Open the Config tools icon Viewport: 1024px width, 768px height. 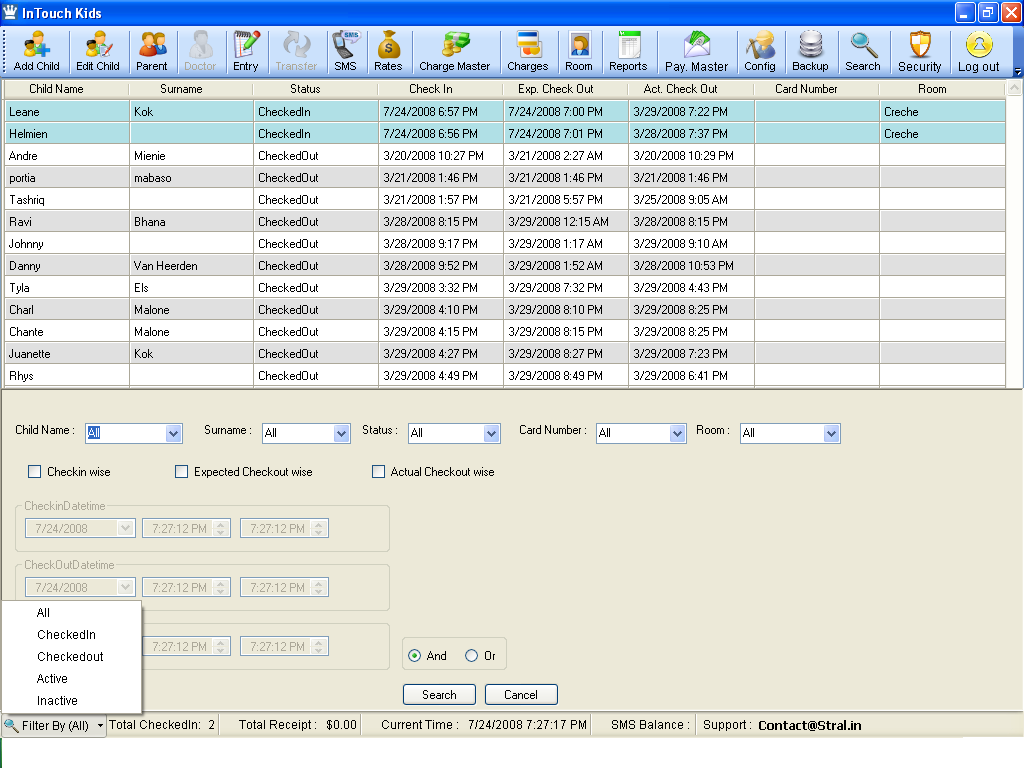(x=760, y=51)
